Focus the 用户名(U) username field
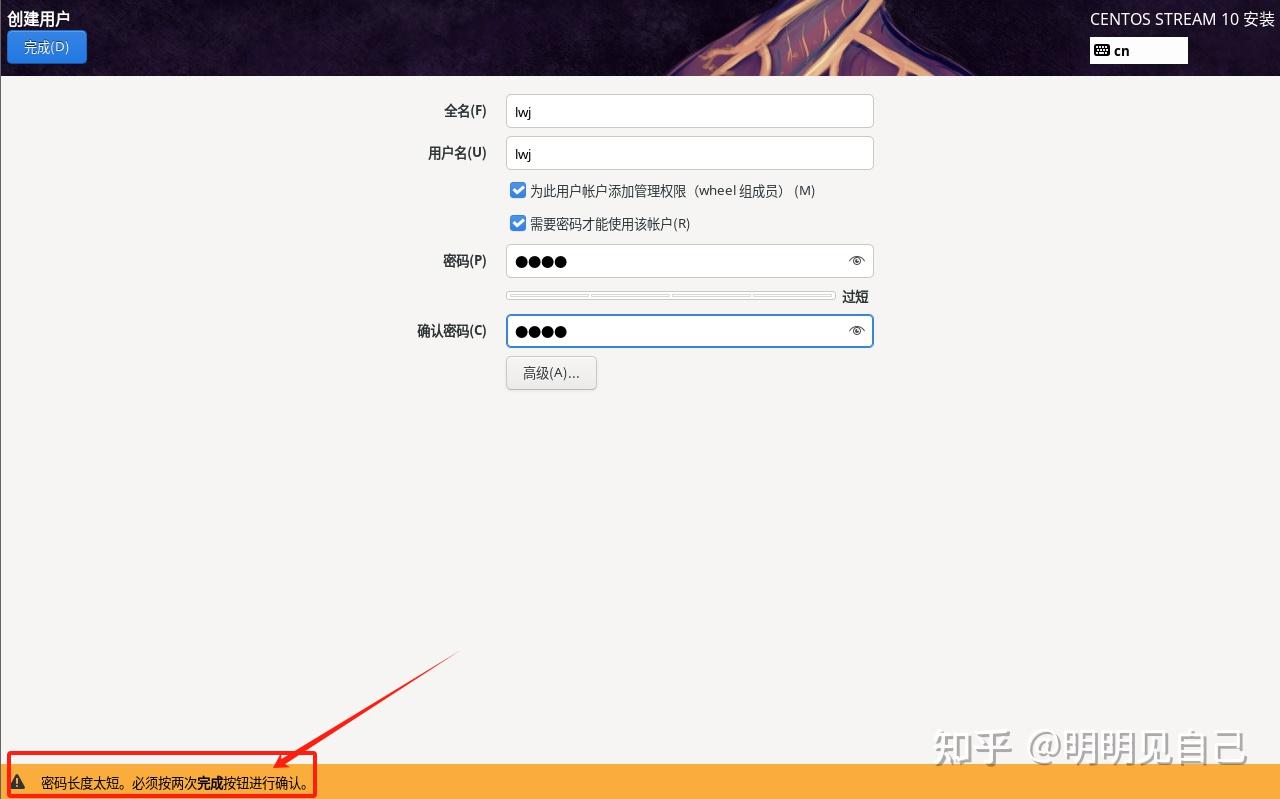This screenshot has width=1280, height=799. tap(689, 153)
